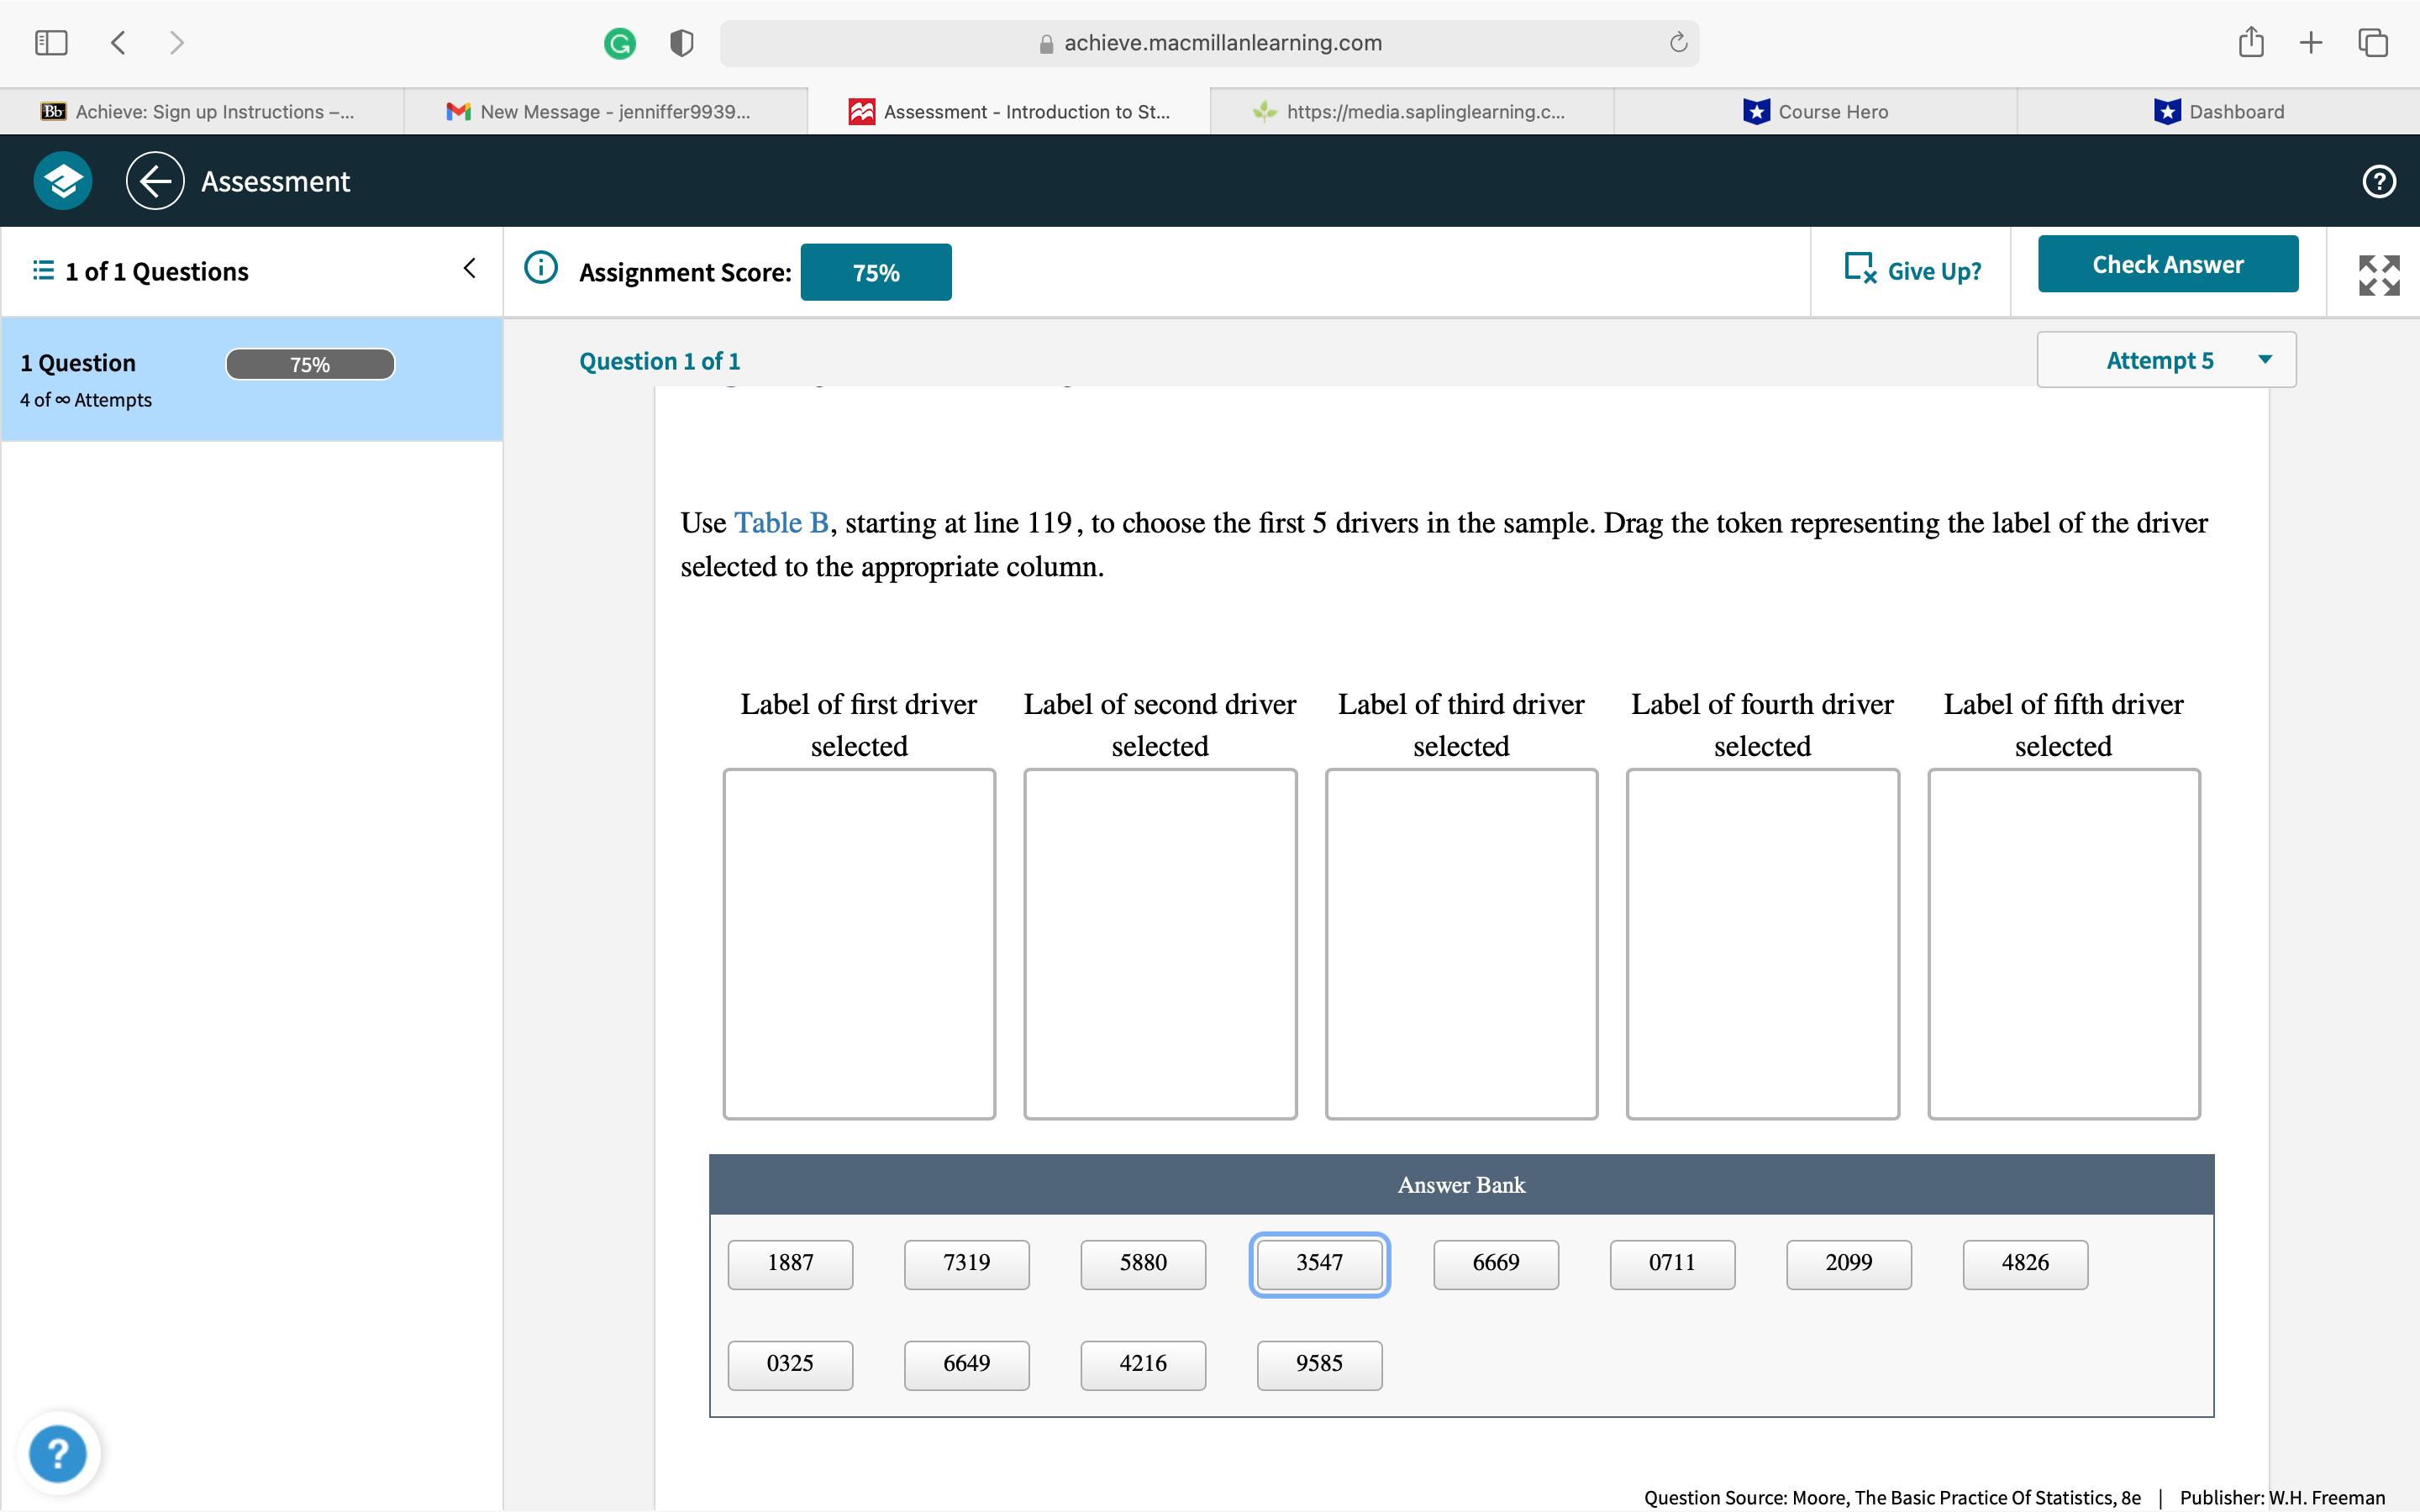Select the 3547 token in the Answer Bank
Viewport: 2420px width, 1512px height.
(x=1319, y=1264)
